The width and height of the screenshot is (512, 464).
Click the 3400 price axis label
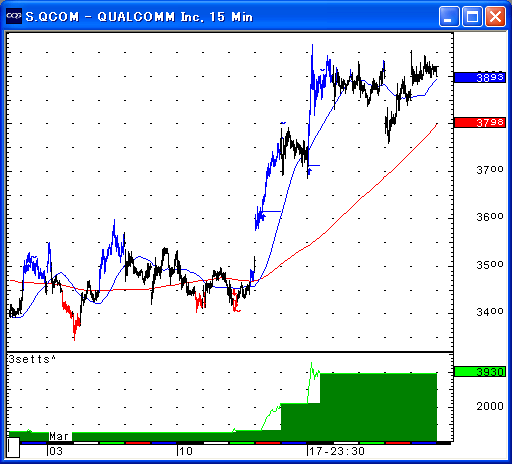coord(490,312)
